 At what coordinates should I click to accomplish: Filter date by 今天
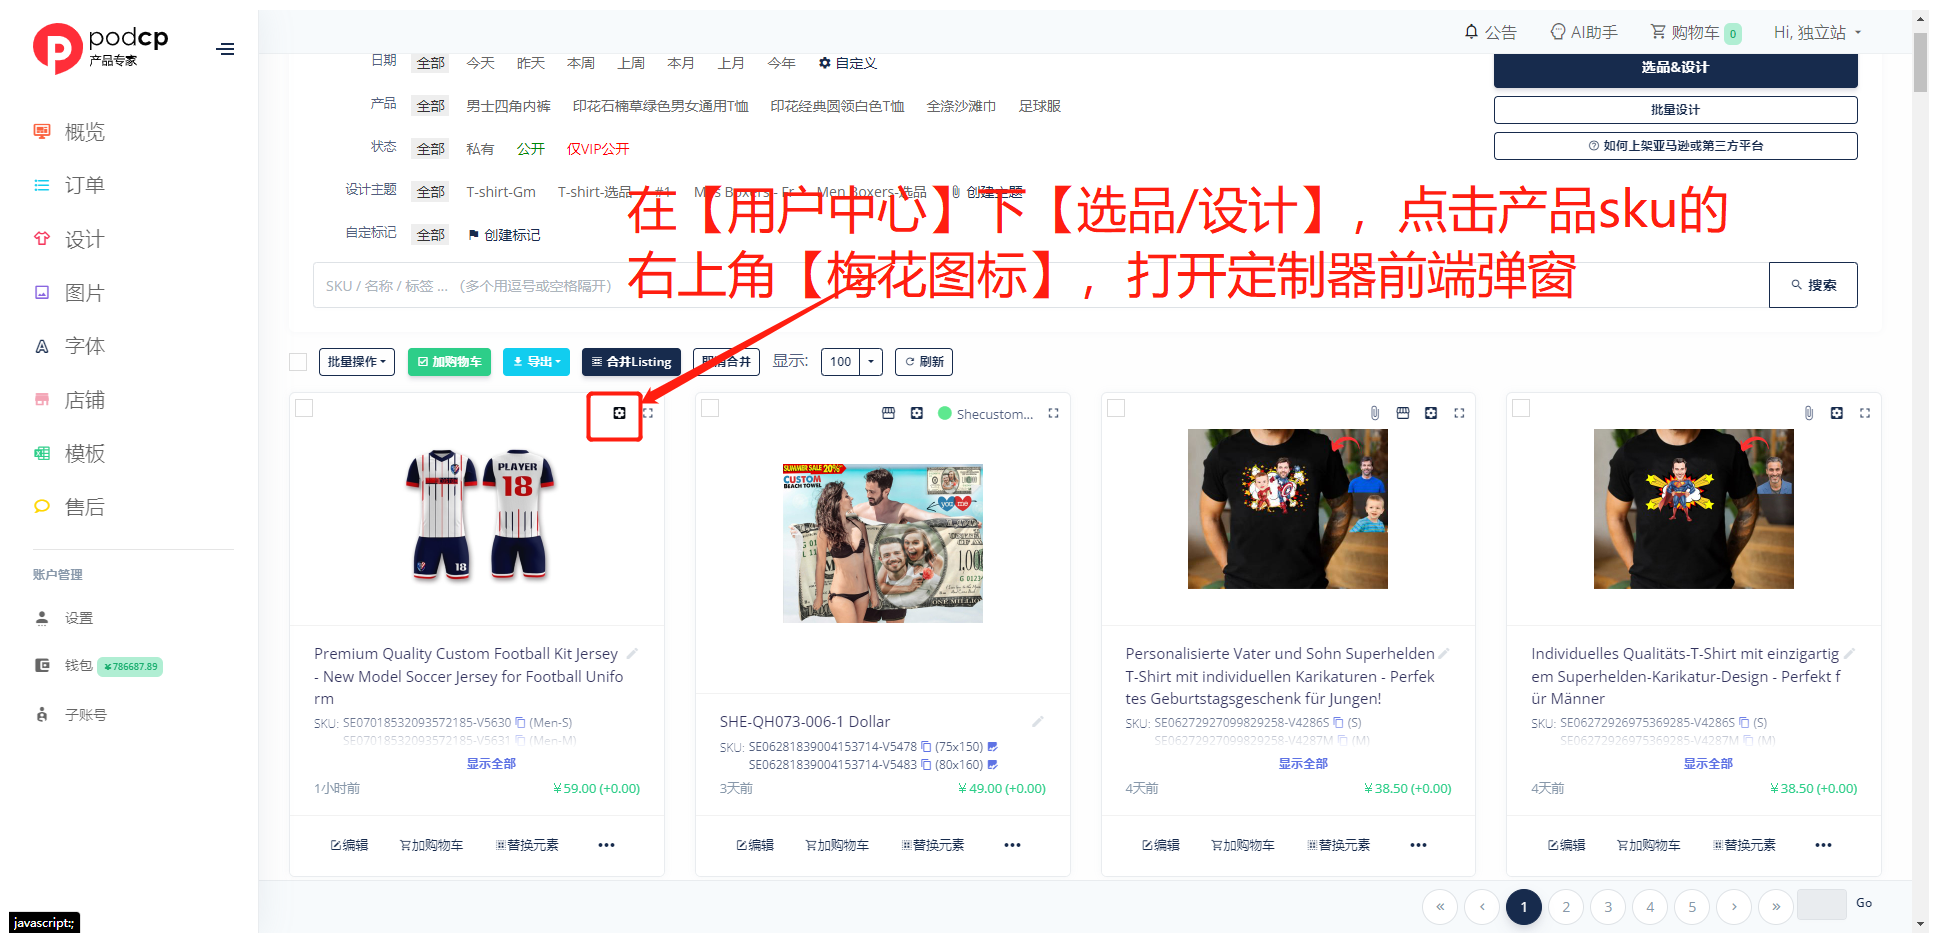click(x=480, y=63)
